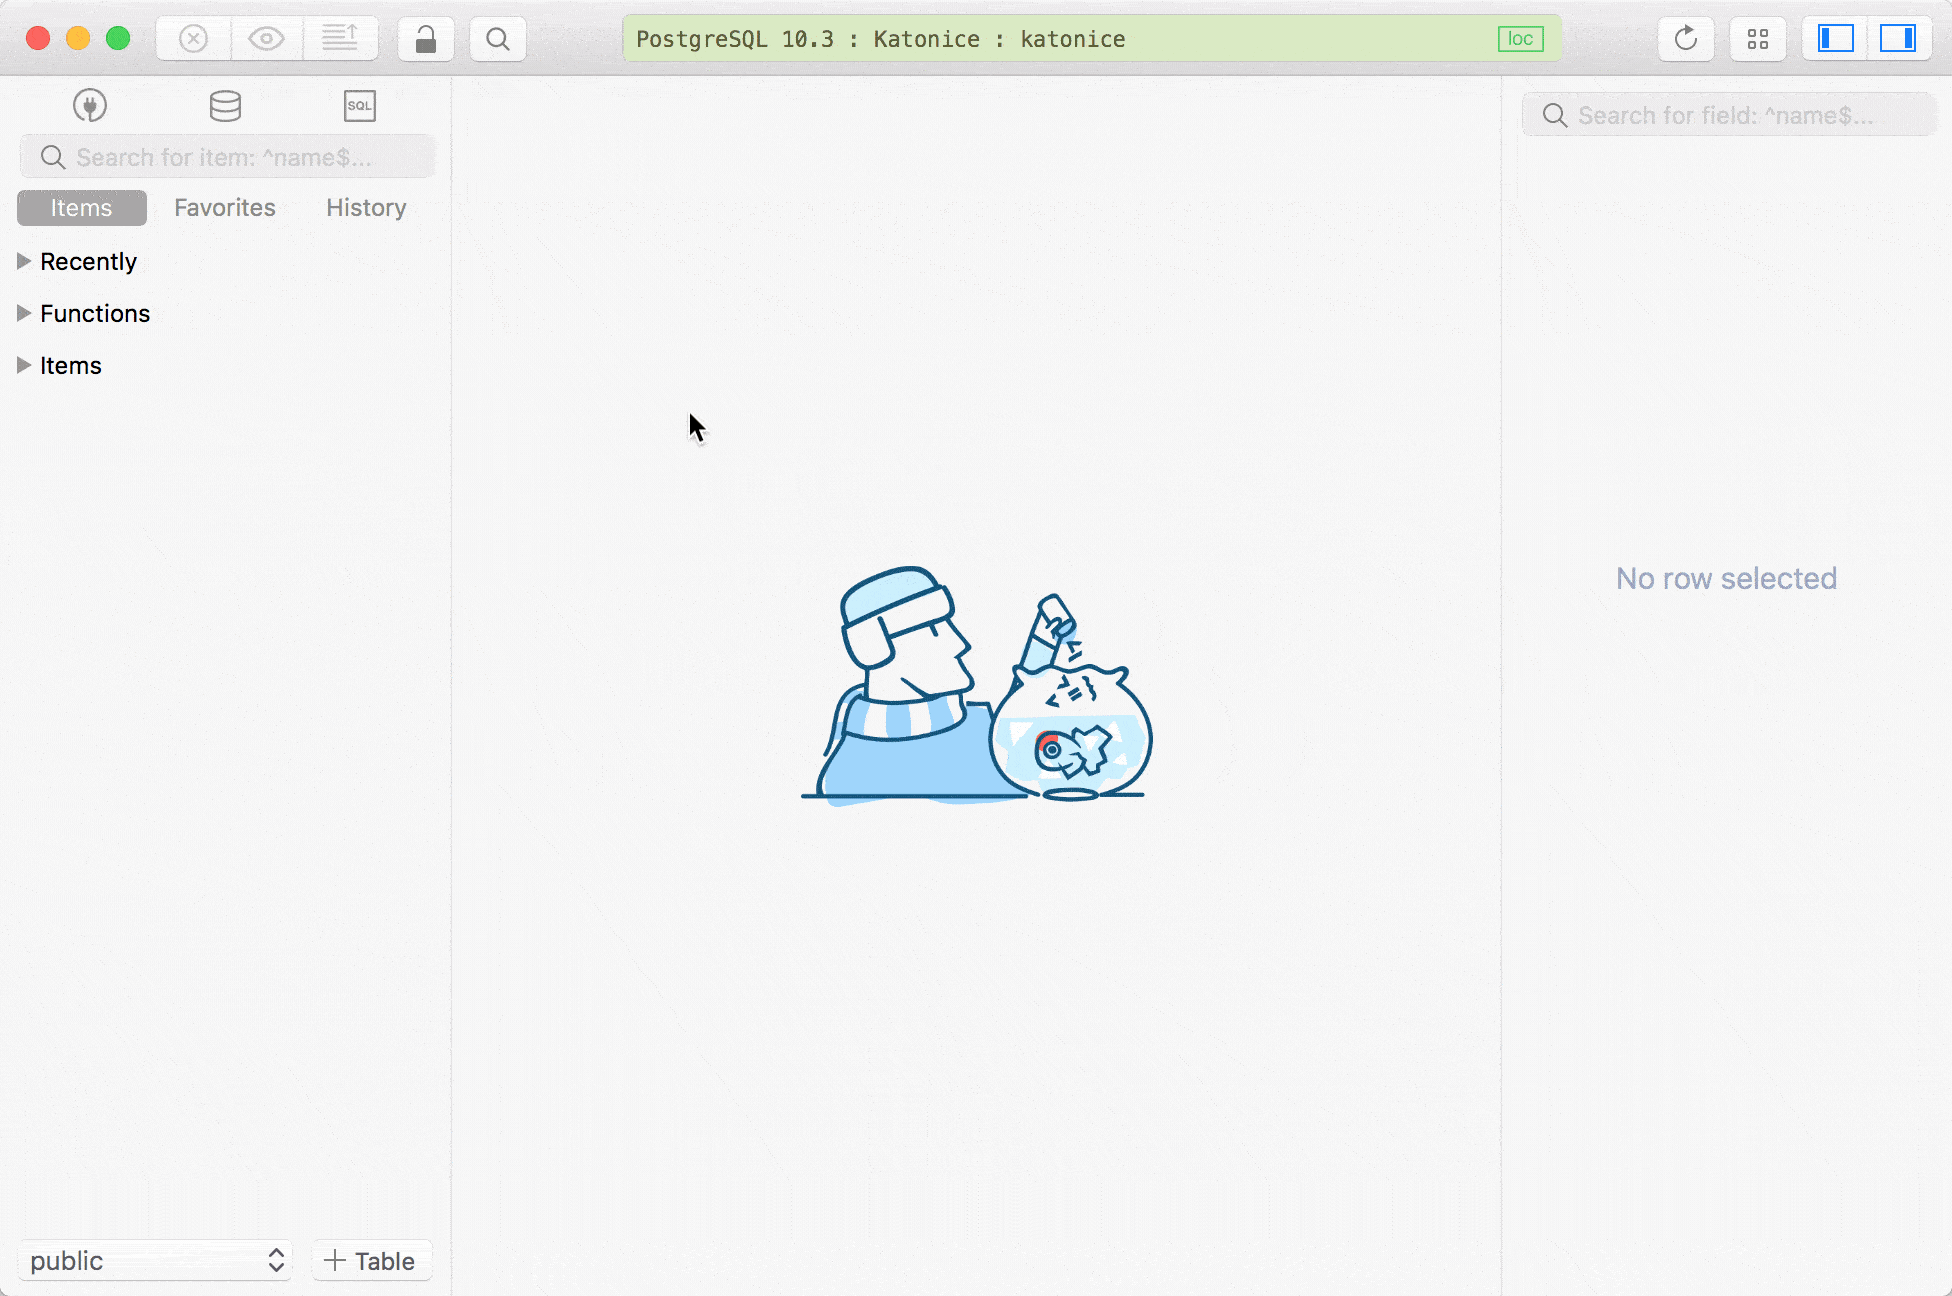Toggle the eye preview button
1952x1296 pixels.
266,39
